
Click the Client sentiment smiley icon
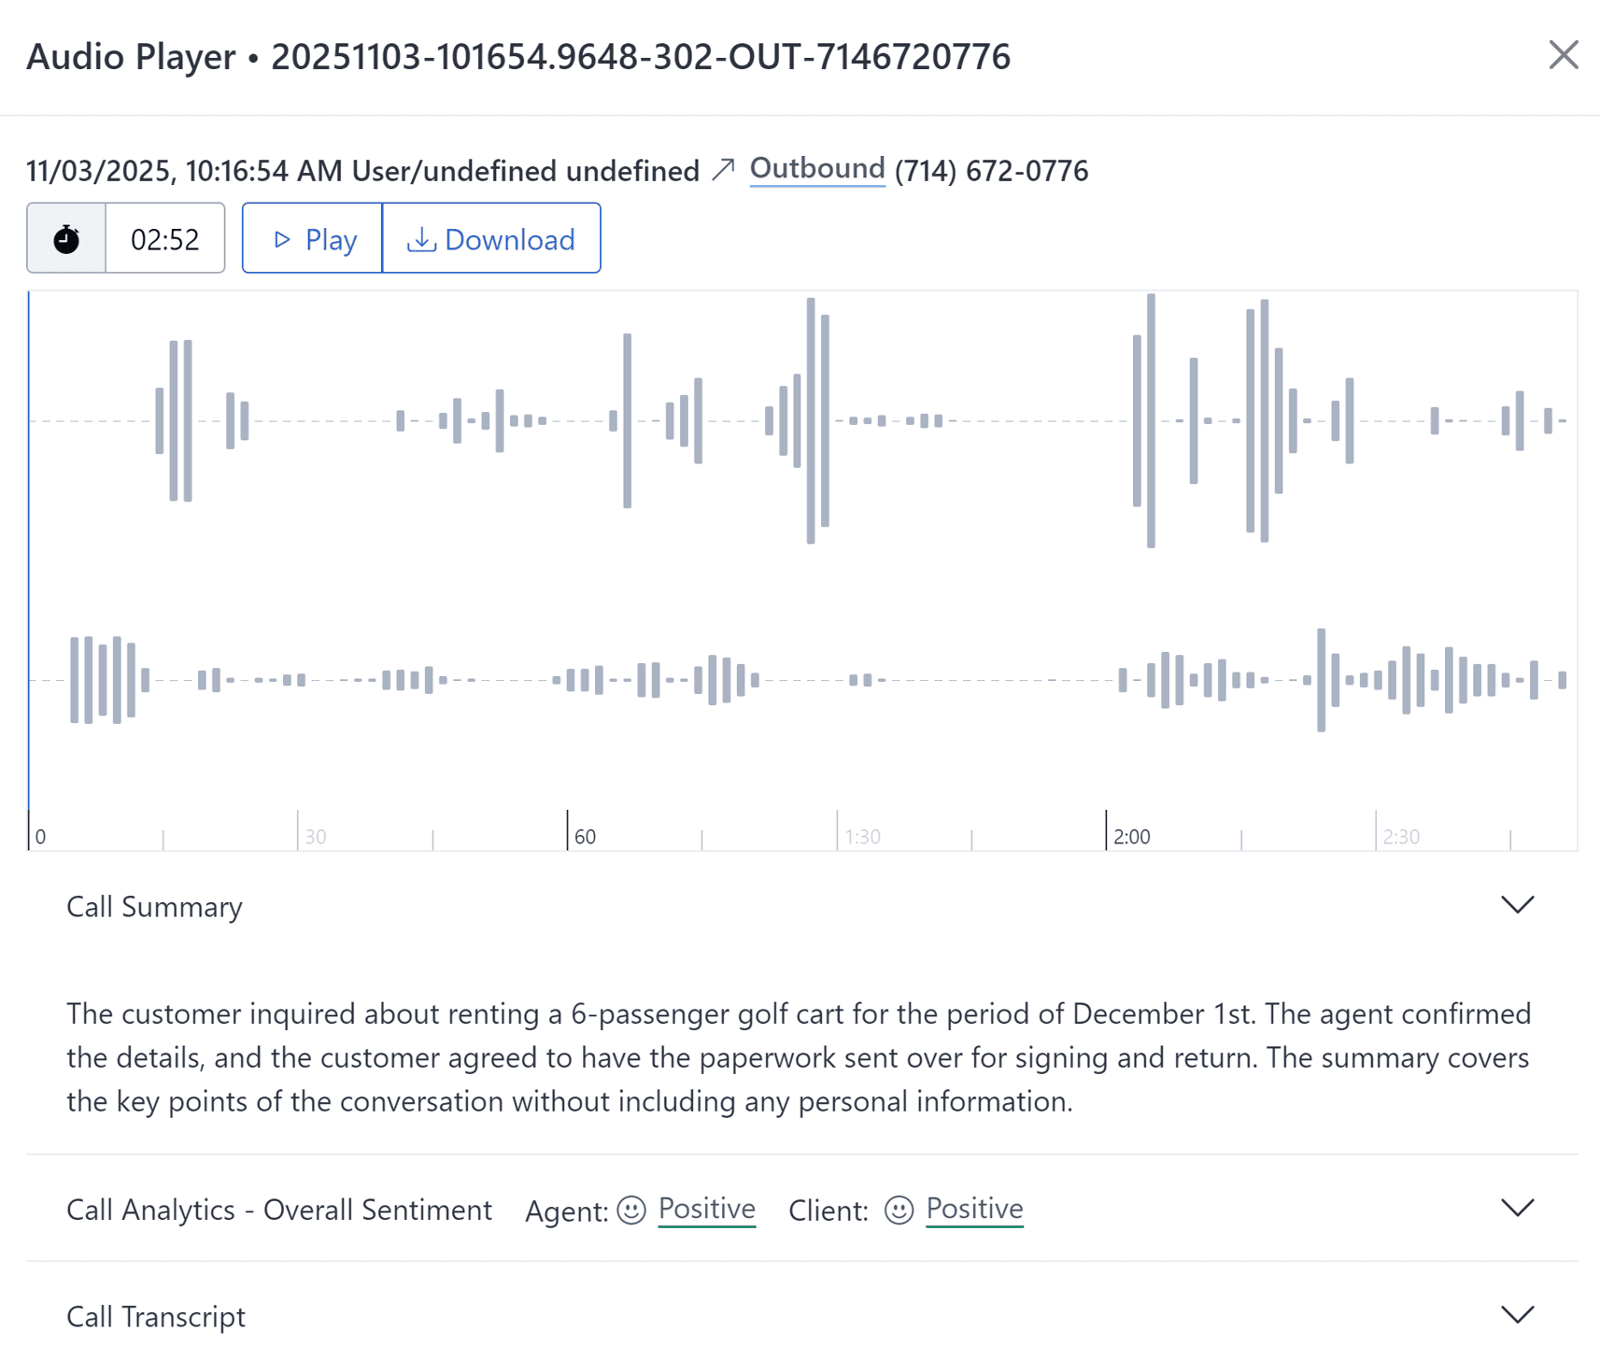(x=899, y=1210)
